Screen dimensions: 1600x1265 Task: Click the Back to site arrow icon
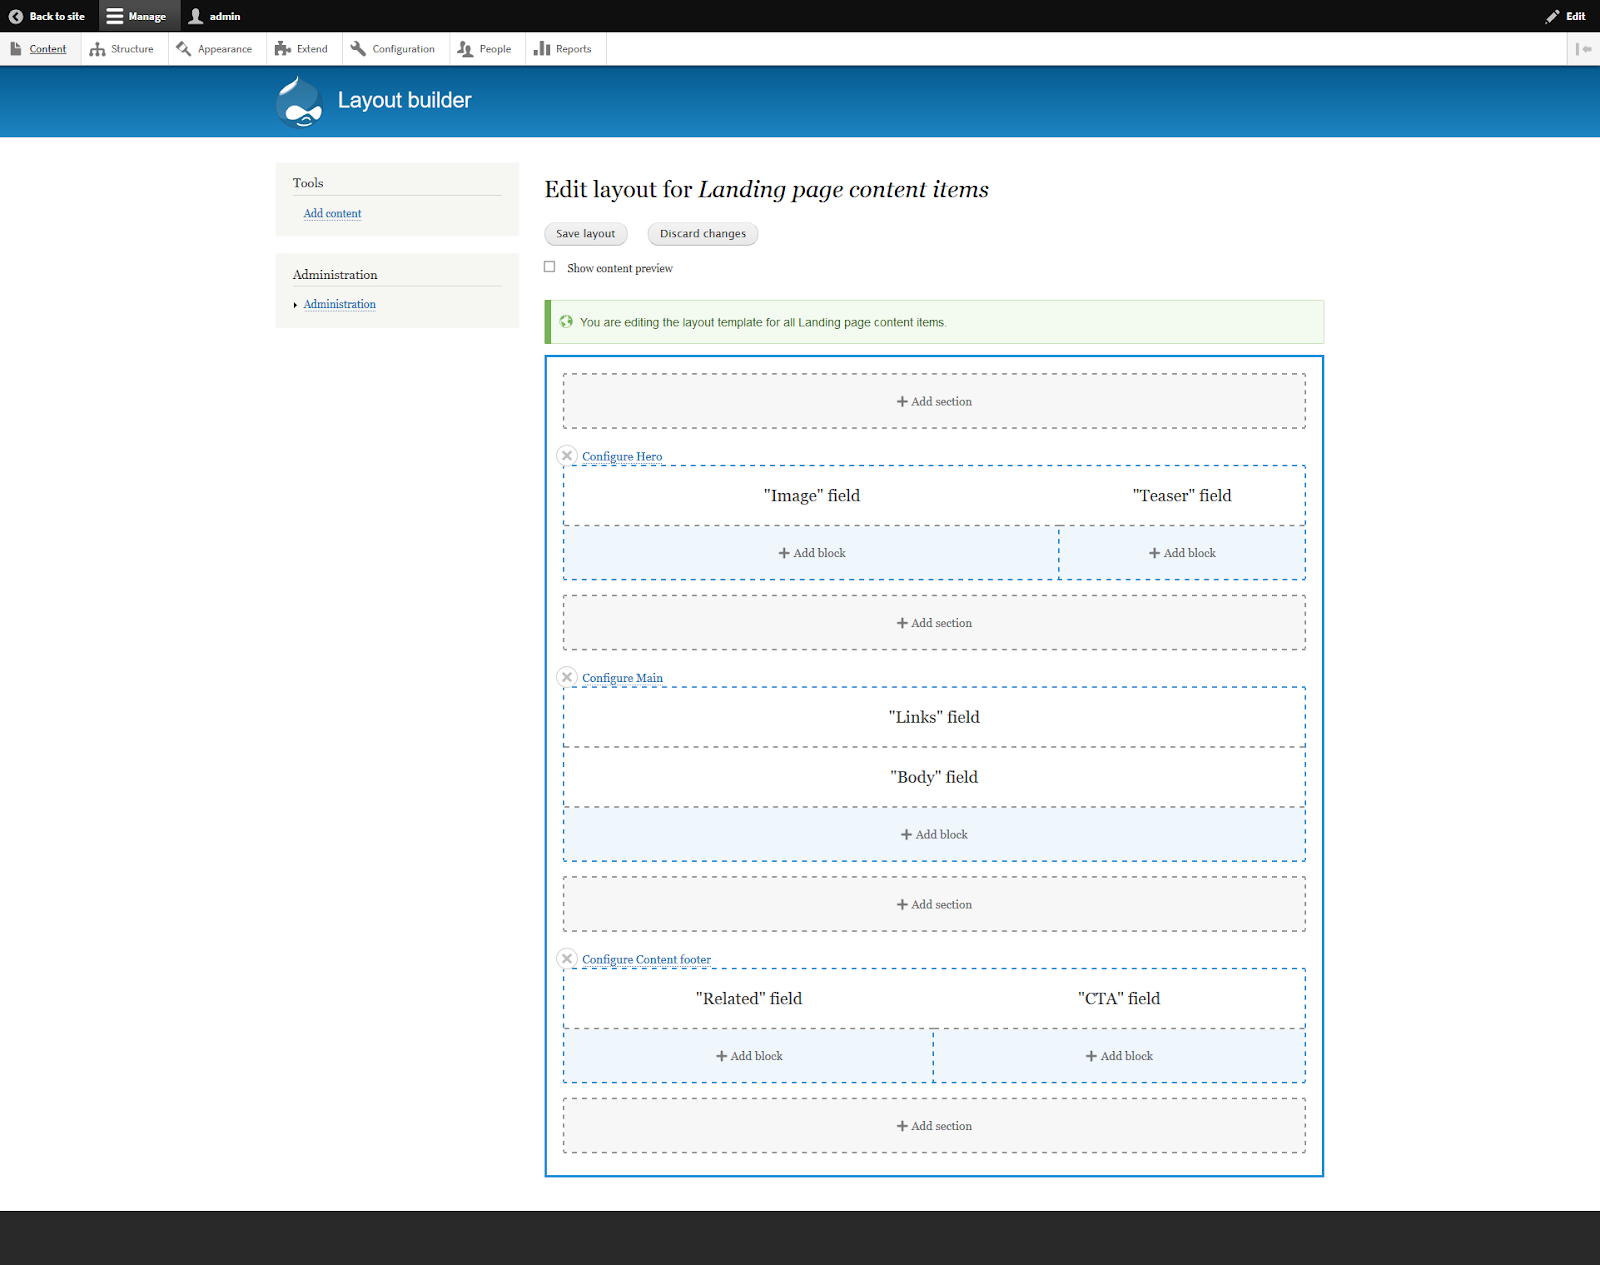click(x=16, y=16)
